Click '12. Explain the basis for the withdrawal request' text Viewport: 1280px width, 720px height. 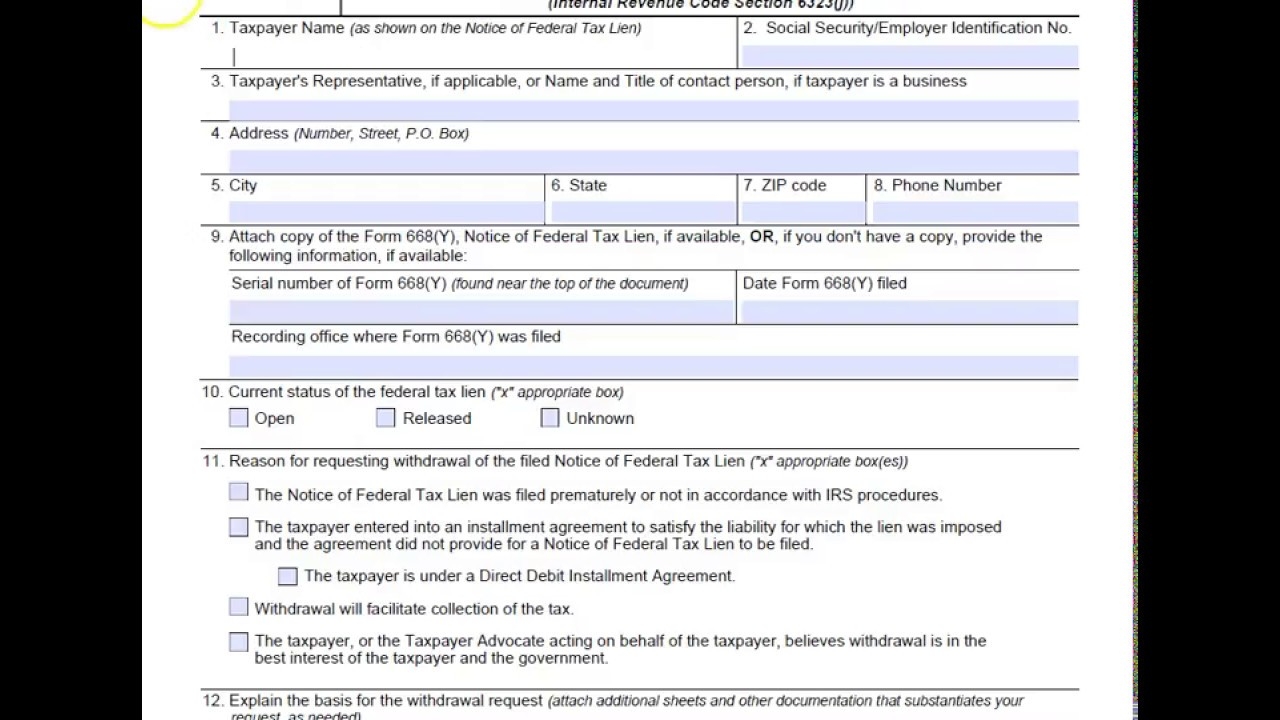[373, 701]
